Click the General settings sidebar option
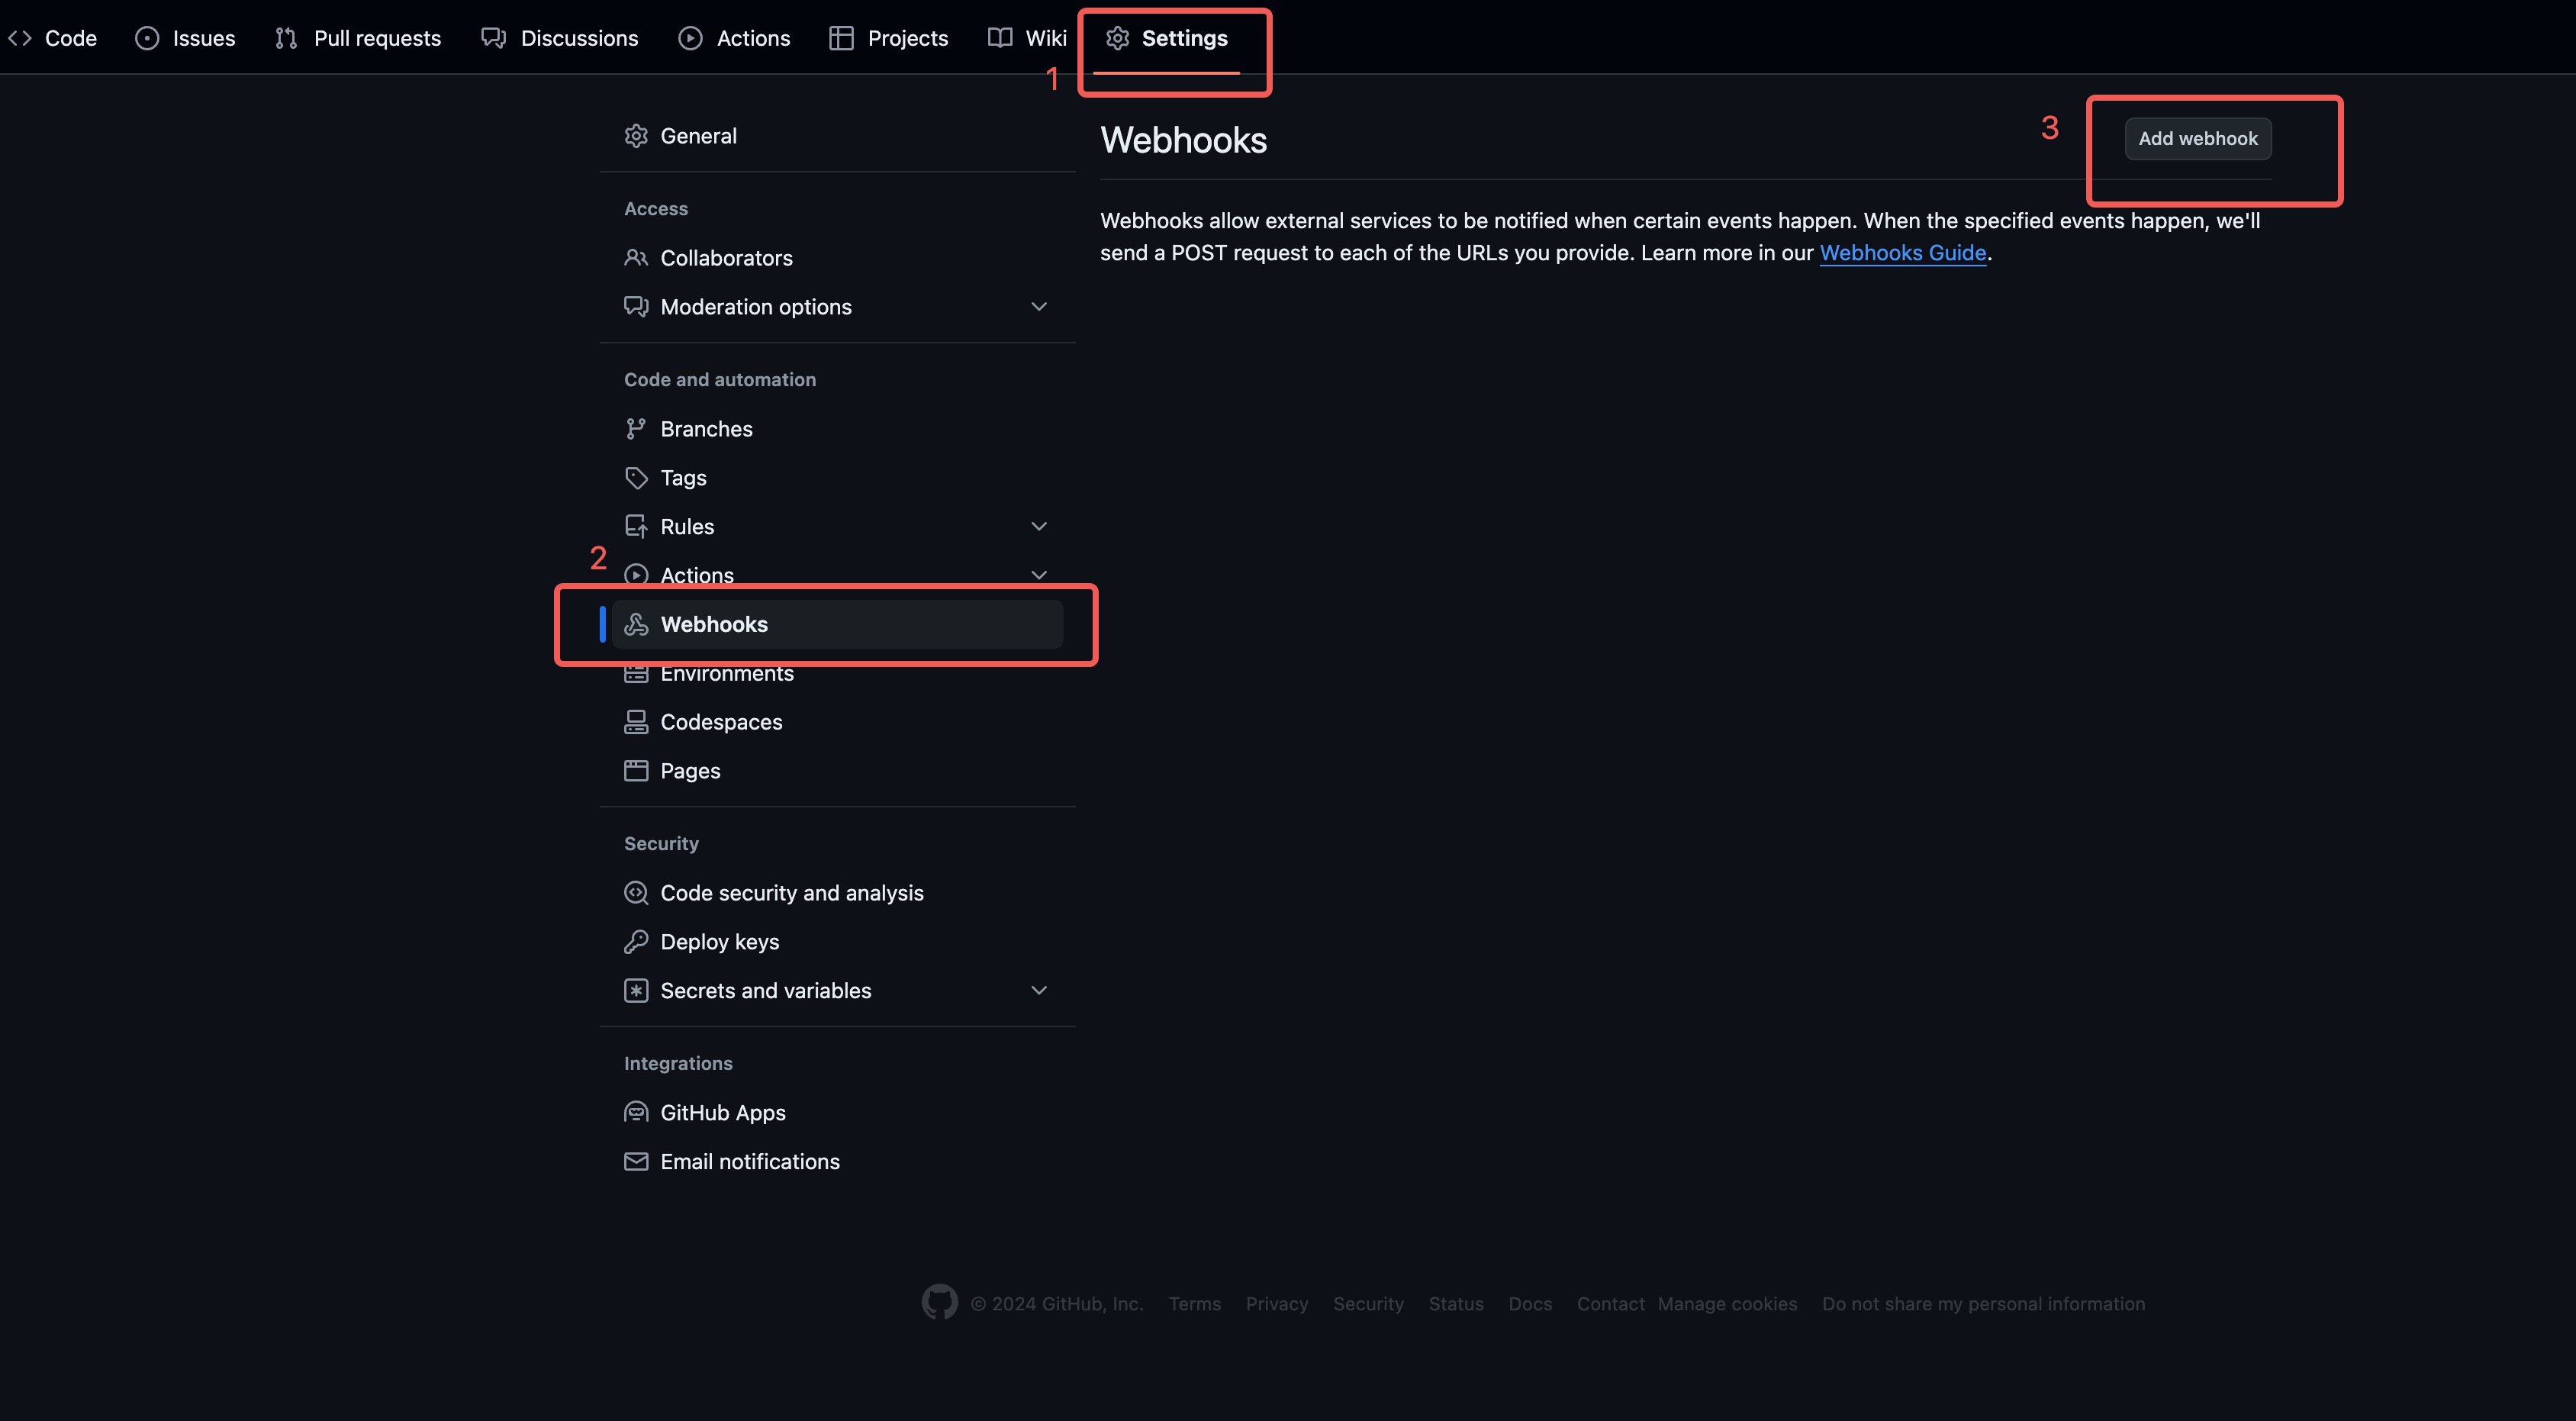This screenshot has width=2576, height=1421. click(697, 137)
